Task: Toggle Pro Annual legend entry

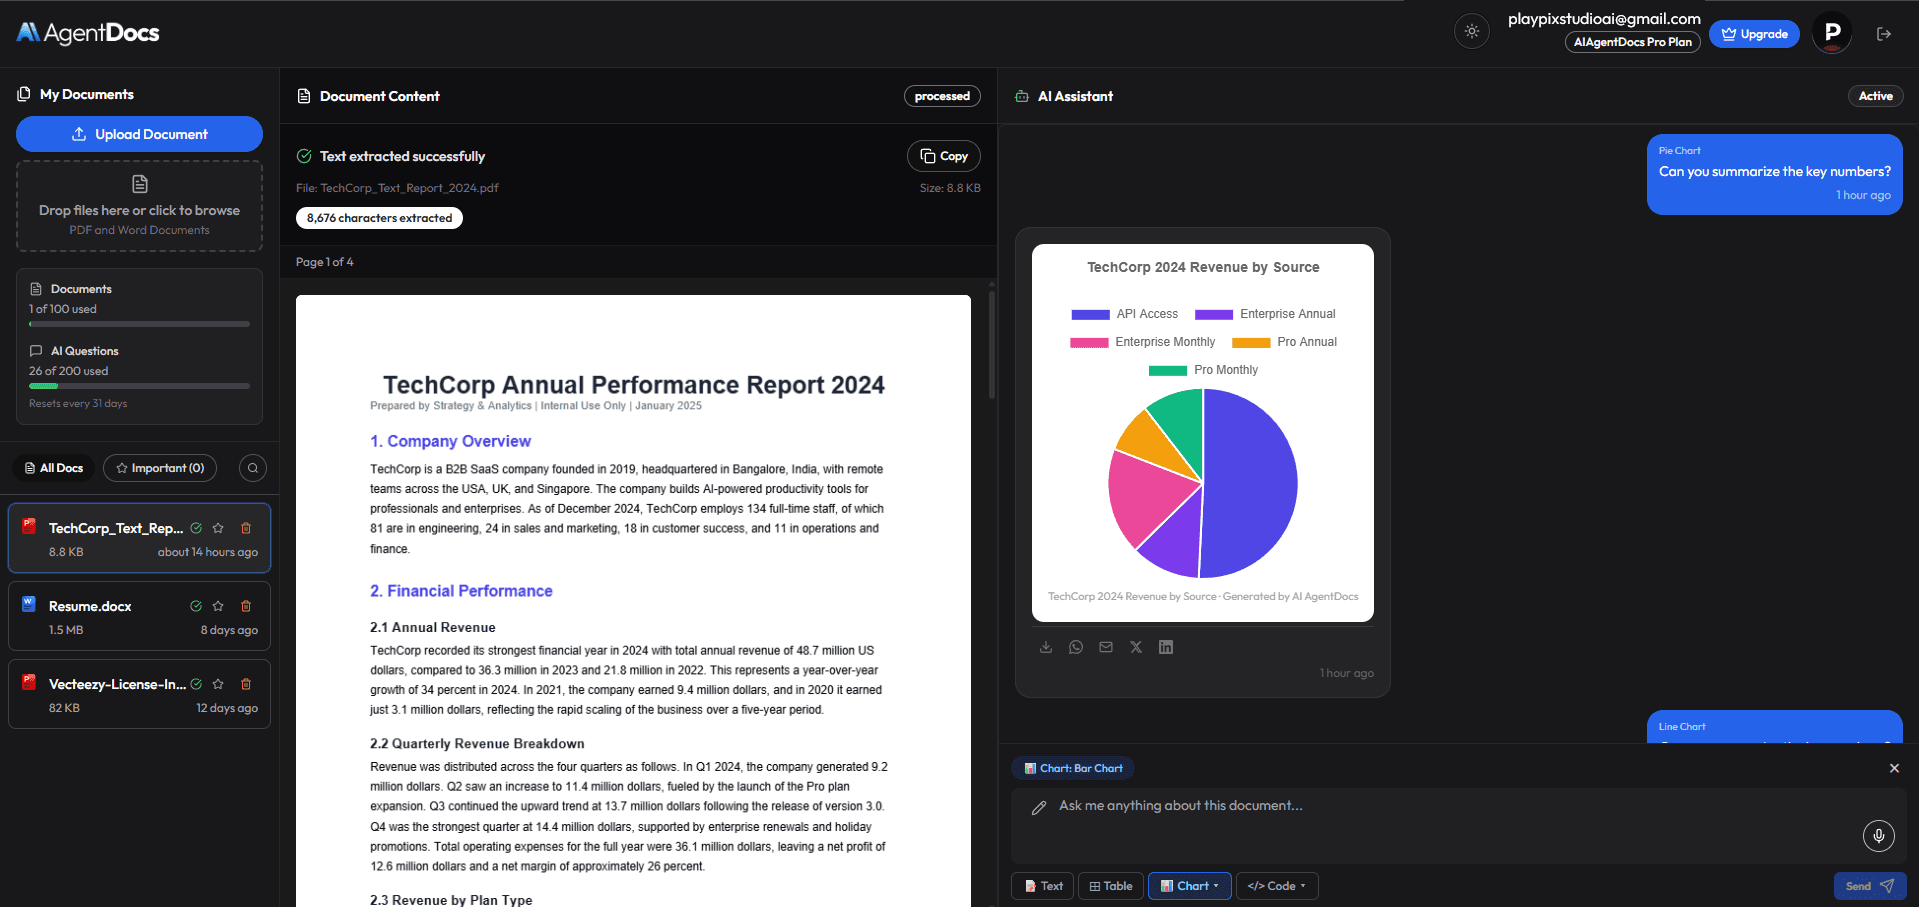Action: pyautogui.click(x=1284, y=342)
